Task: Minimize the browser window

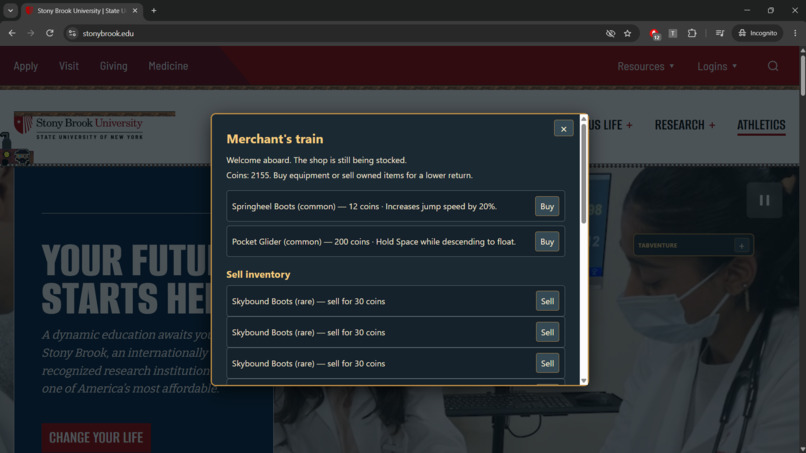Action: click(x=747, y=10)
